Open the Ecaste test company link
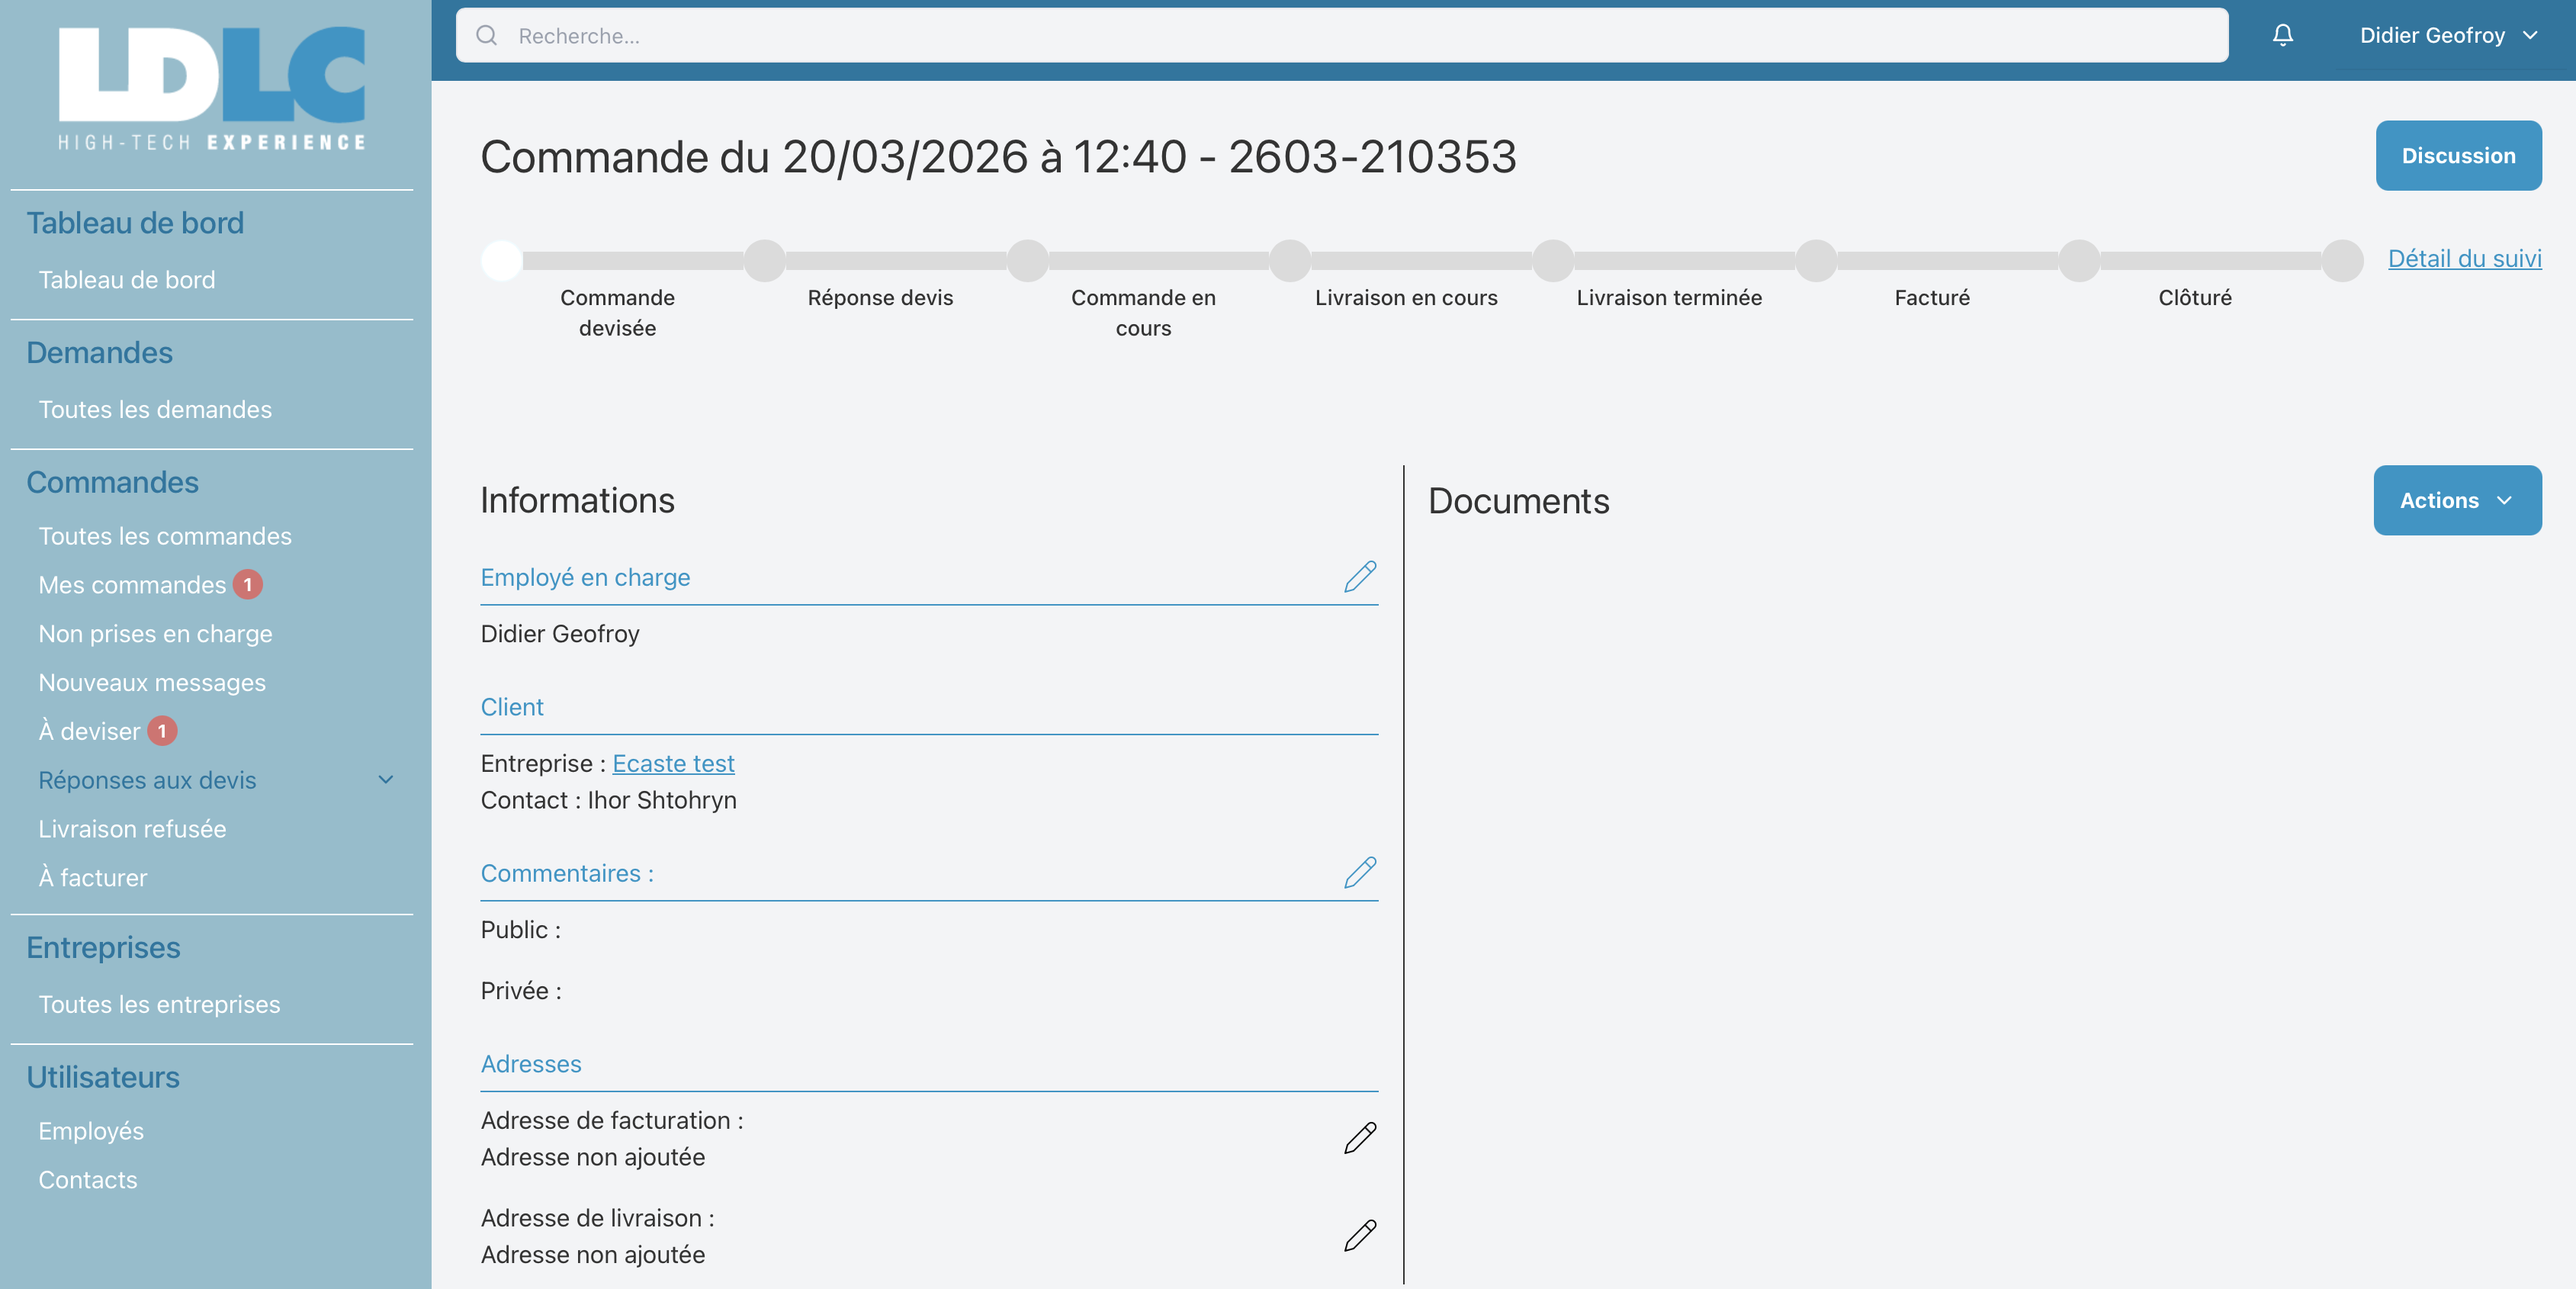The image size is (2576, 1289). click(x=673, y=763)
